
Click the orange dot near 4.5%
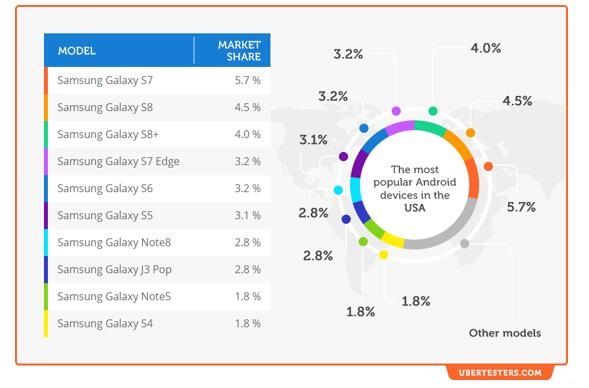(470, 133)
